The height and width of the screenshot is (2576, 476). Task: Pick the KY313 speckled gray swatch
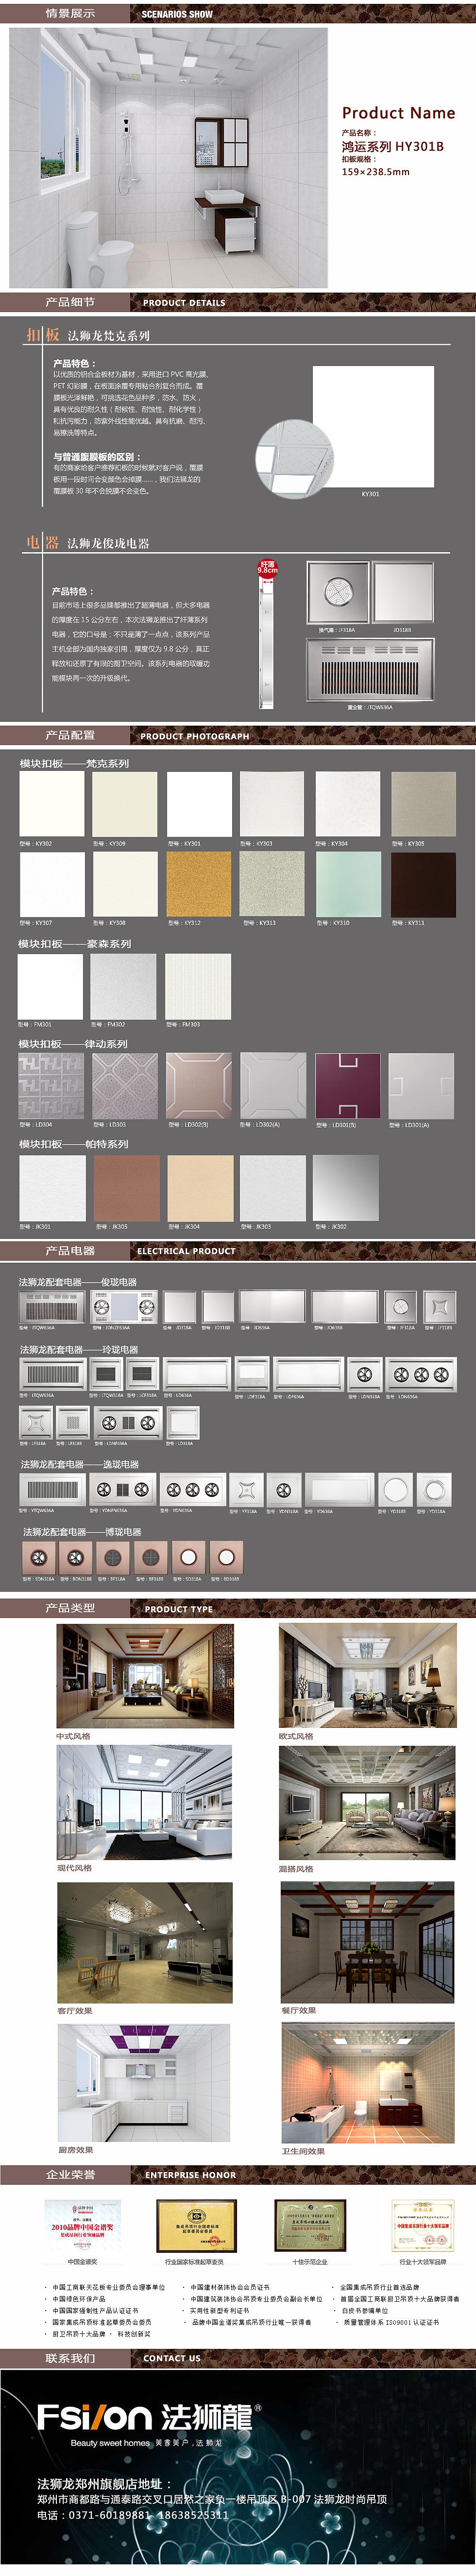(x=273, y=884)
